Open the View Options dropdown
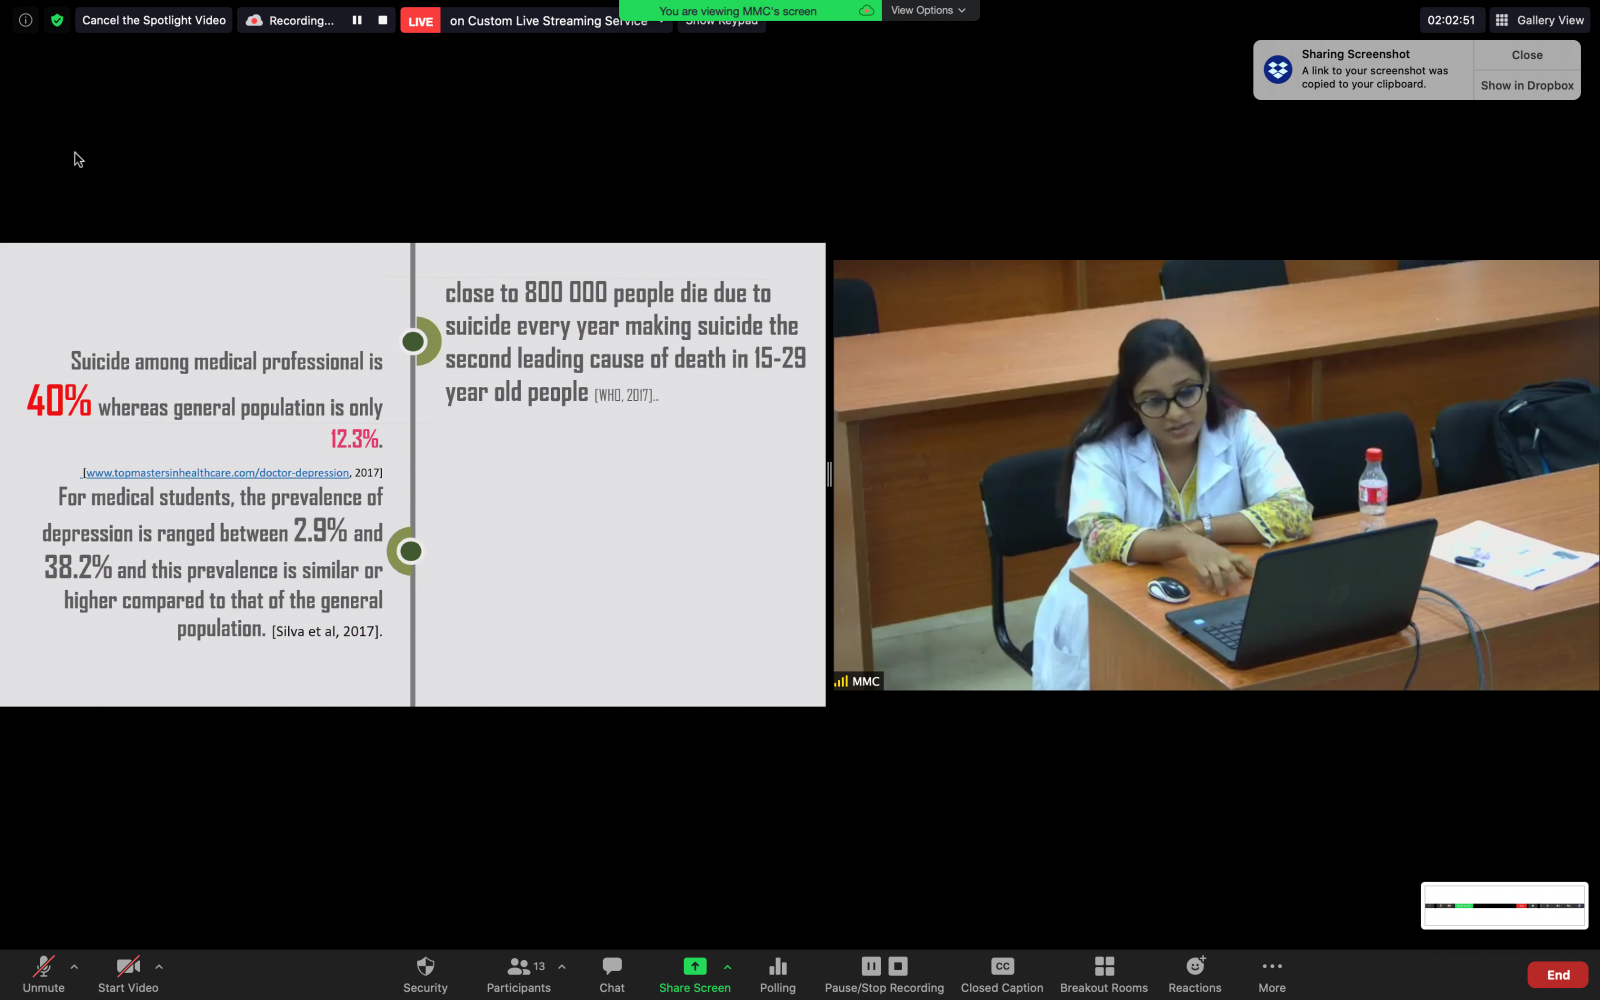 (928, 10)
